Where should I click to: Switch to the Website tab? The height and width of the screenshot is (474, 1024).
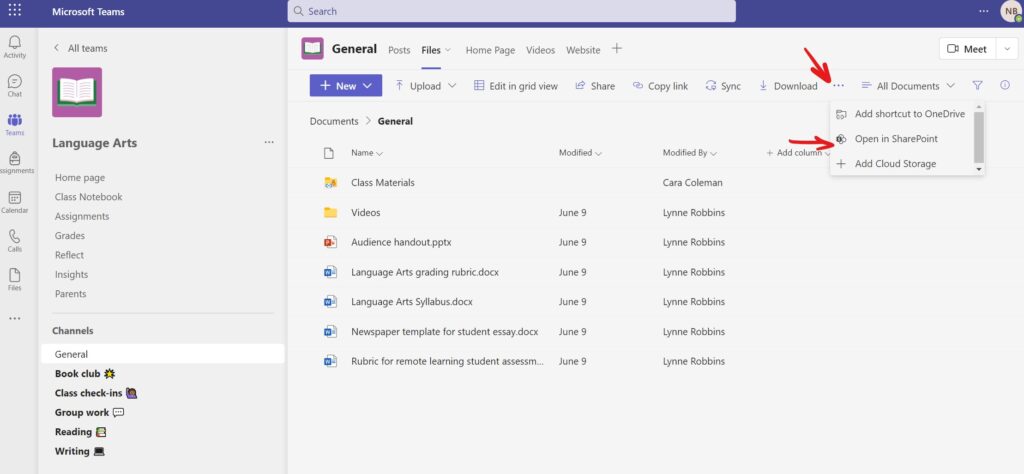[x=583, y=50]
